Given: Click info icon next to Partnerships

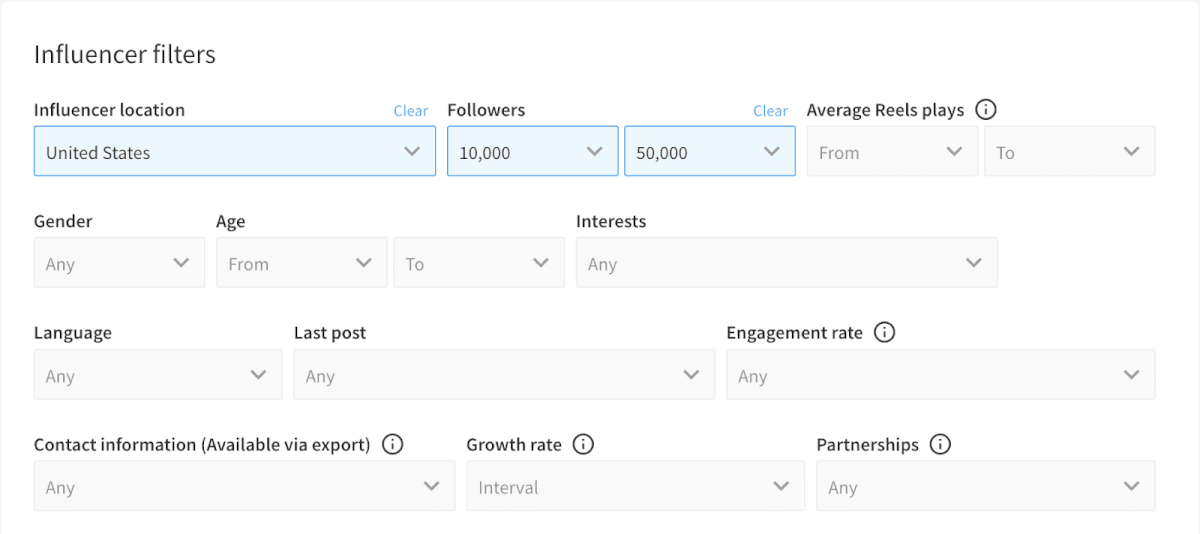Looking at the screenshot, I should pyautogui.click(x=940, y=445).
